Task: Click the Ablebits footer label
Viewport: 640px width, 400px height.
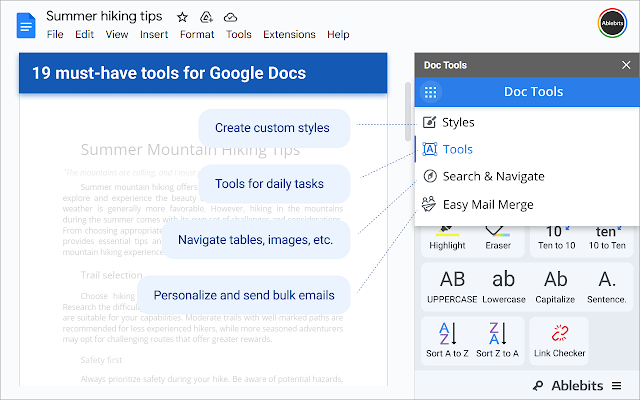Action: (x=577, y=385)
